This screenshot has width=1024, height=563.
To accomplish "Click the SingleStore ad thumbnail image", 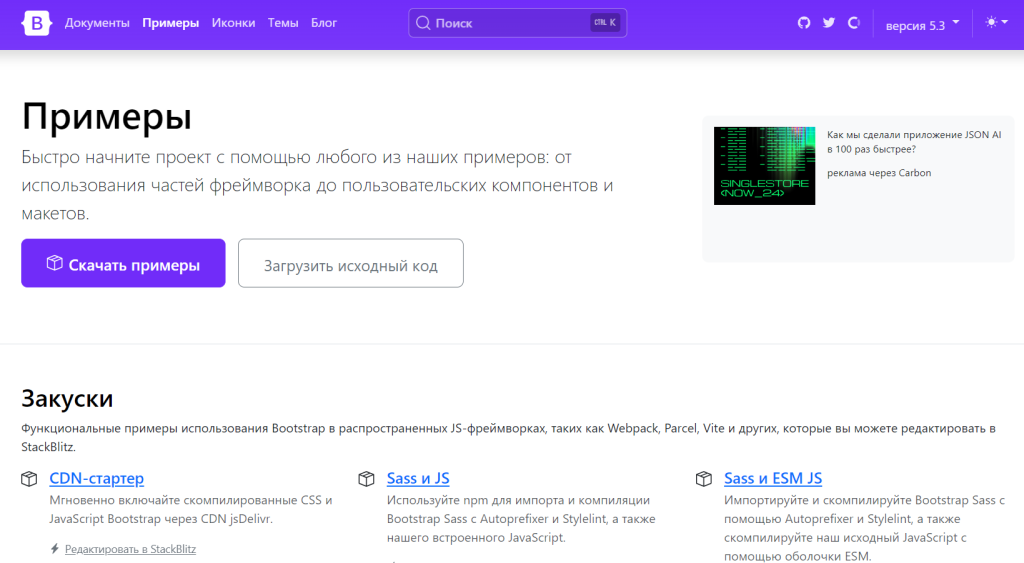I will point(764,166).
